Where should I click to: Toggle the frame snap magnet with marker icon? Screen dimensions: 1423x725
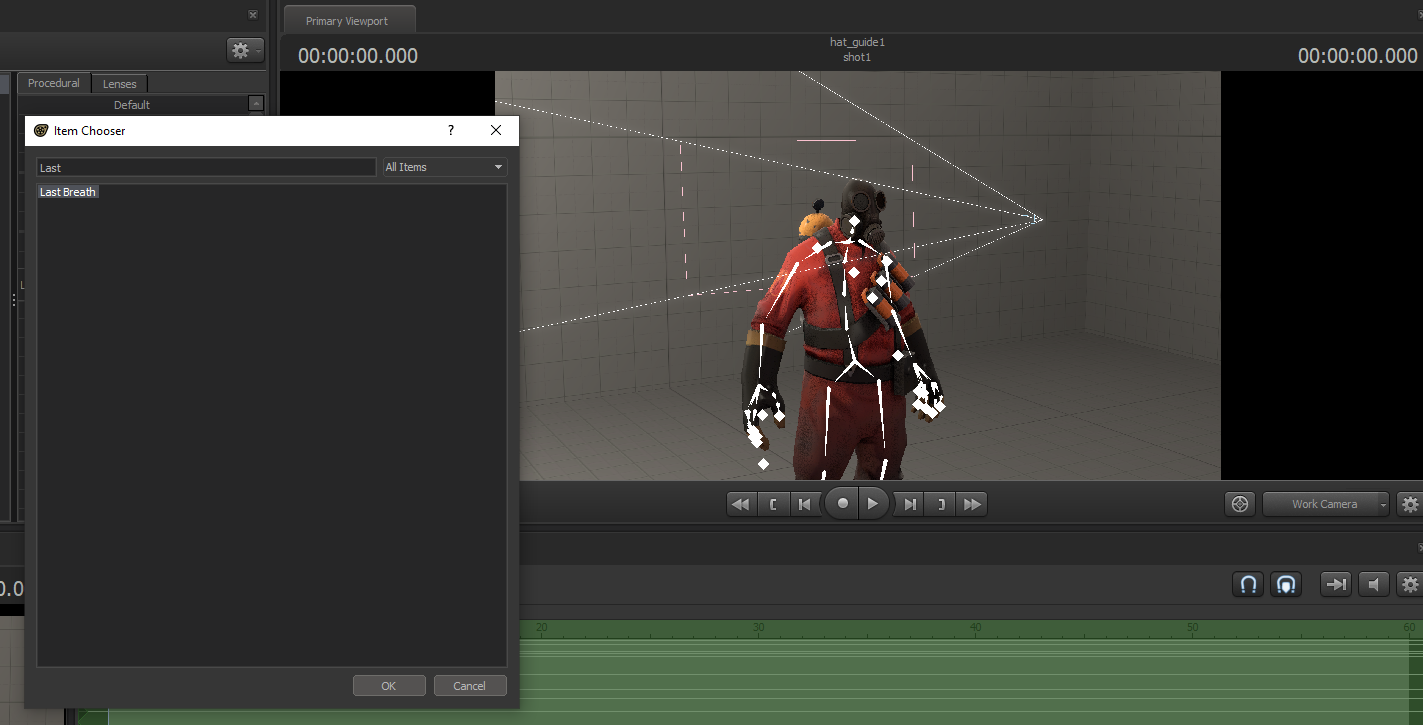click(1286, 584)
